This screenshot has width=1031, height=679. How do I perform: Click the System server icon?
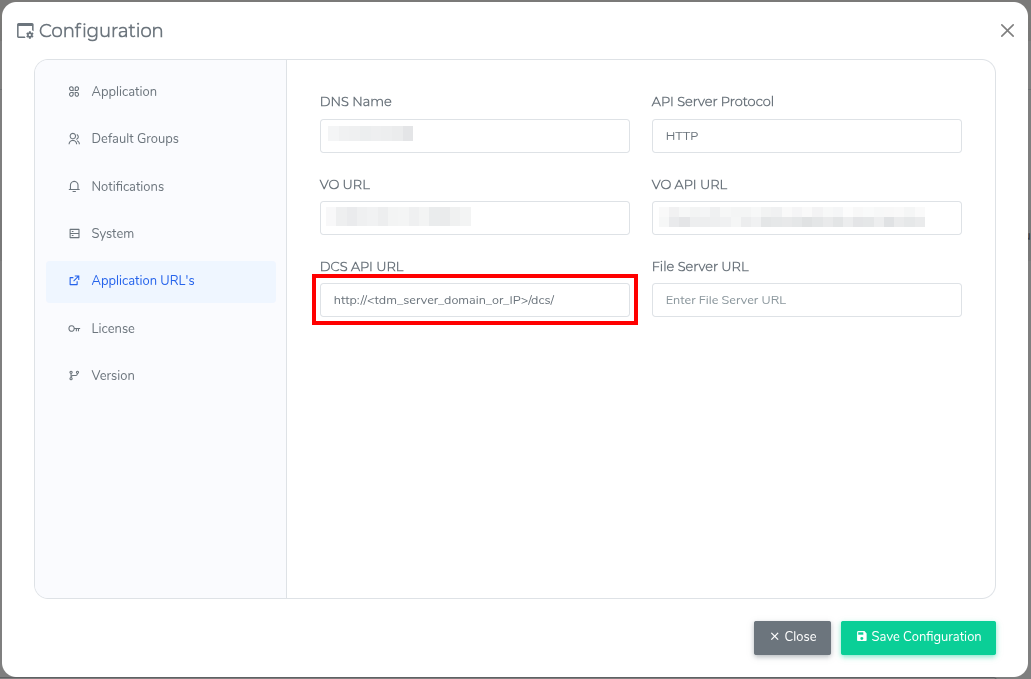click(x=74, y=233)
